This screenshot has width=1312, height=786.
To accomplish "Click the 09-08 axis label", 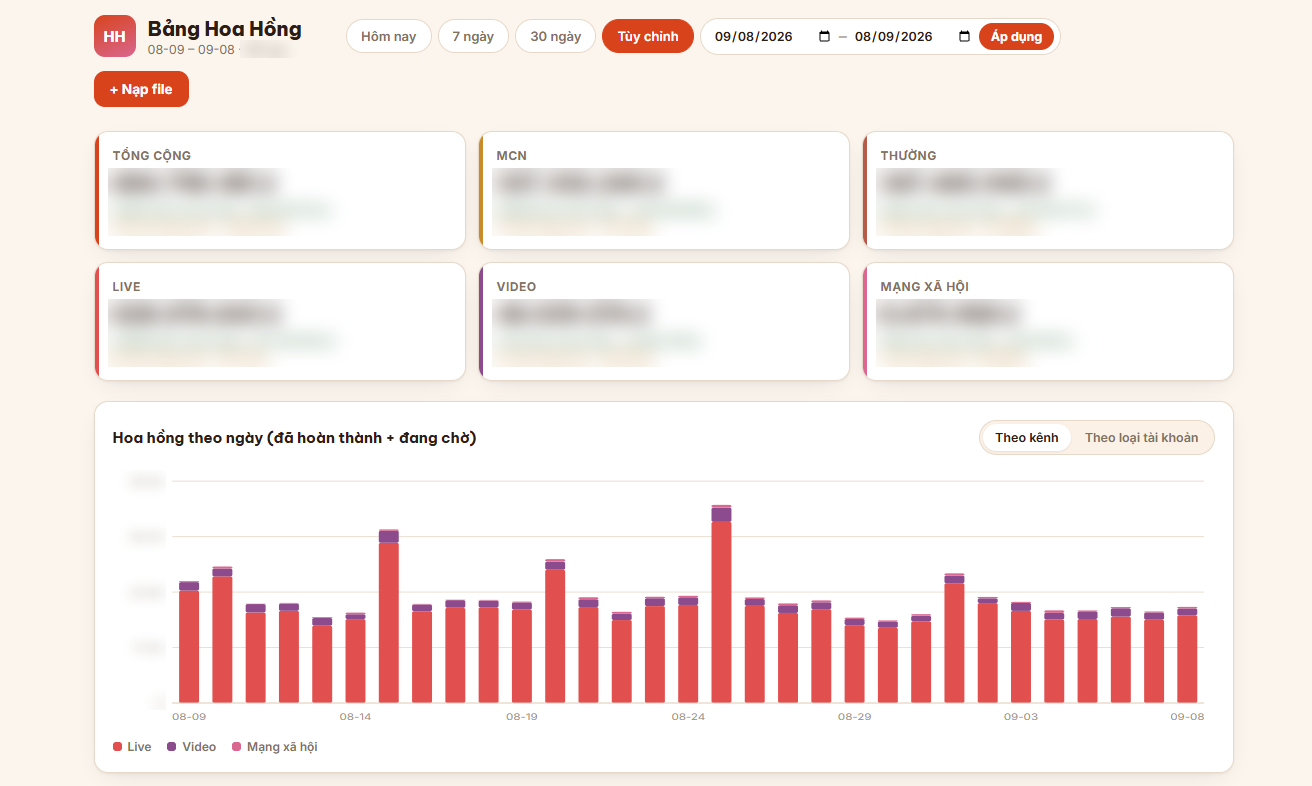I will pyautogui.click(x=1187, y=717).
